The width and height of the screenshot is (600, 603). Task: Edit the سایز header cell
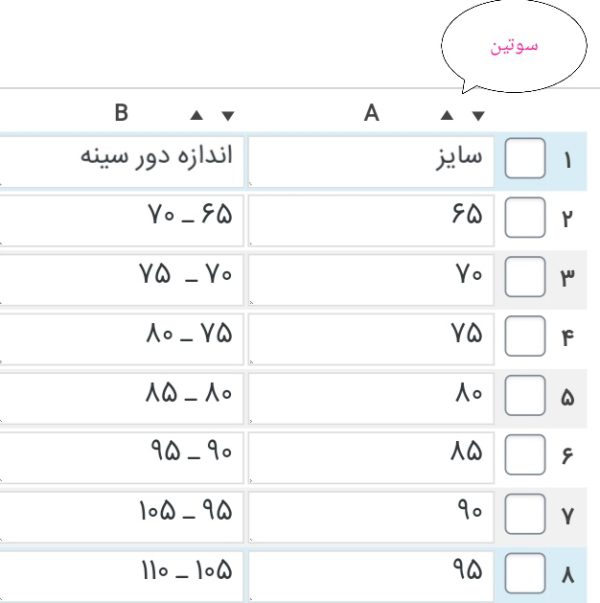(371, 161)
